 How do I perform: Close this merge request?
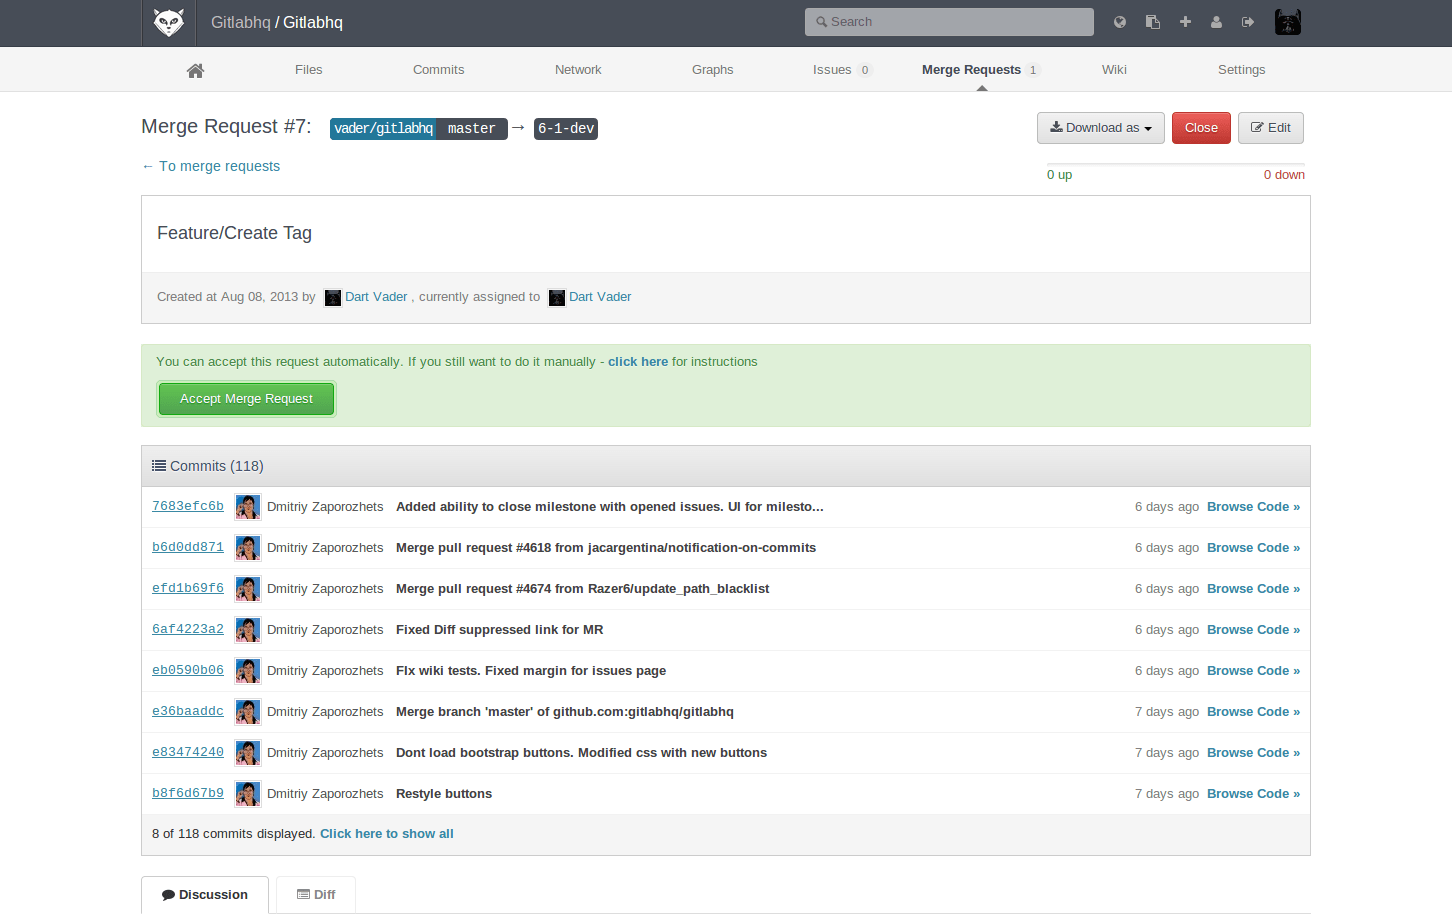(1201, 127)
